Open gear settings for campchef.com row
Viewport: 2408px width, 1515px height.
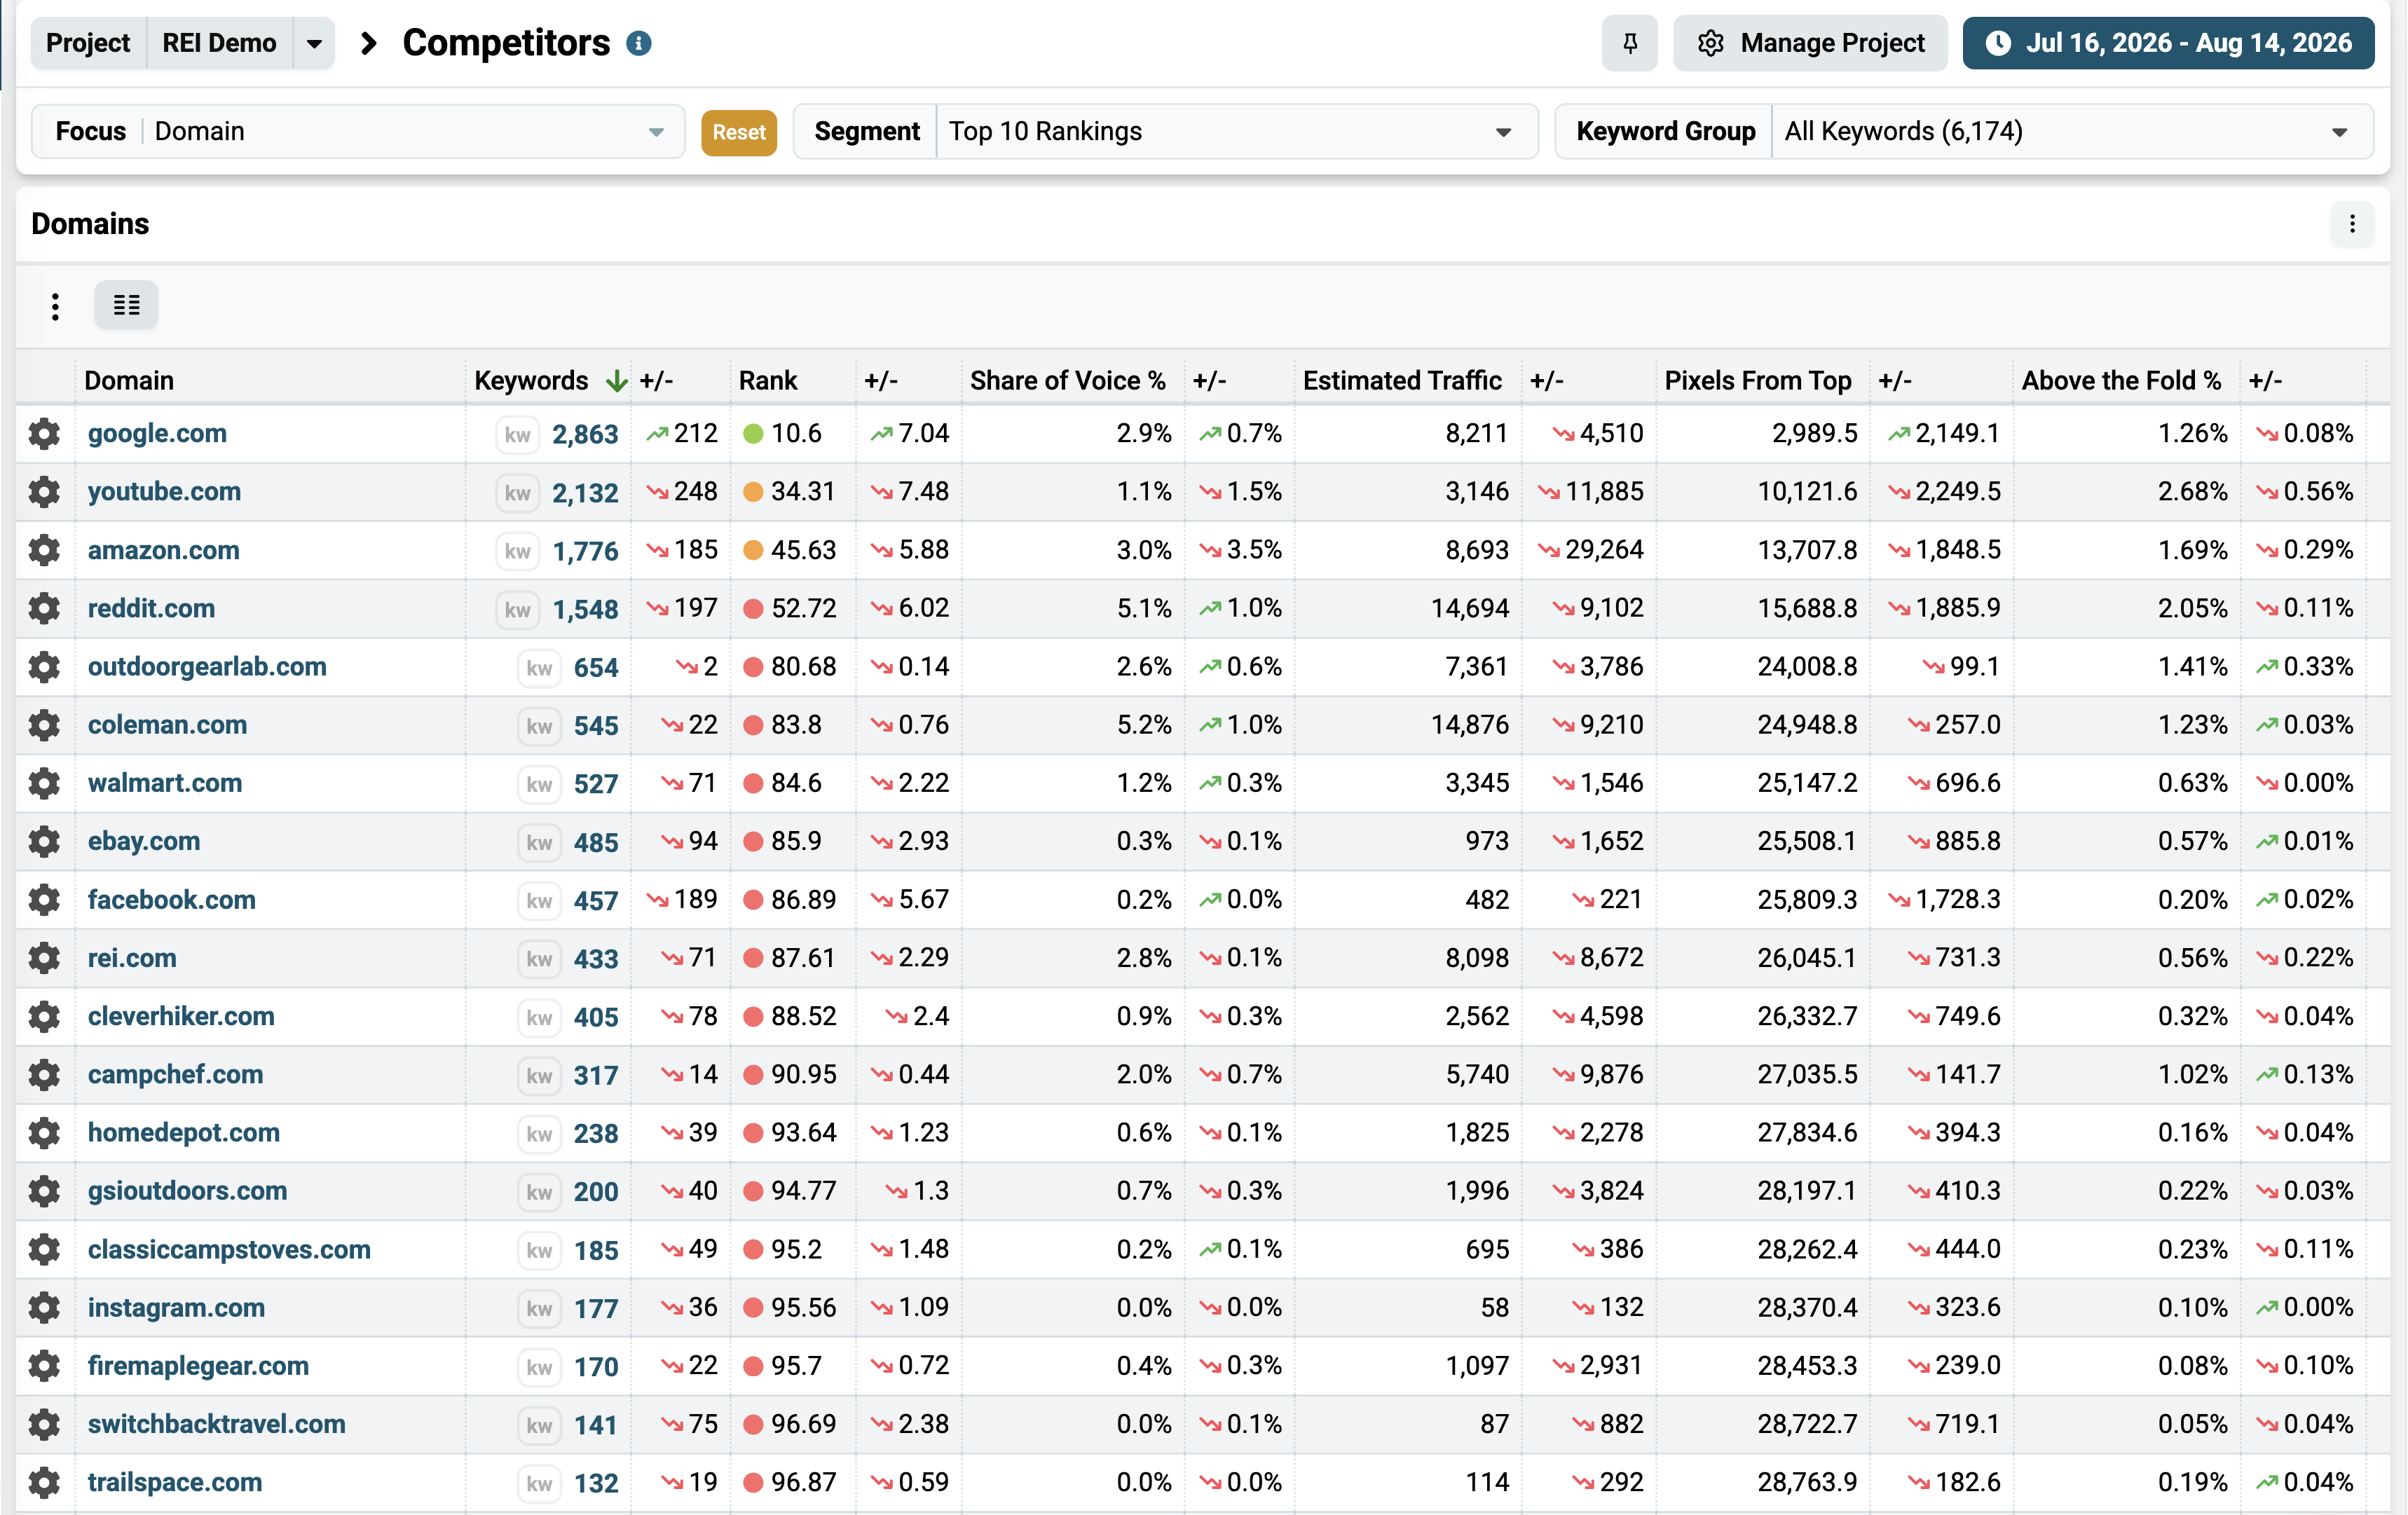44,1075
